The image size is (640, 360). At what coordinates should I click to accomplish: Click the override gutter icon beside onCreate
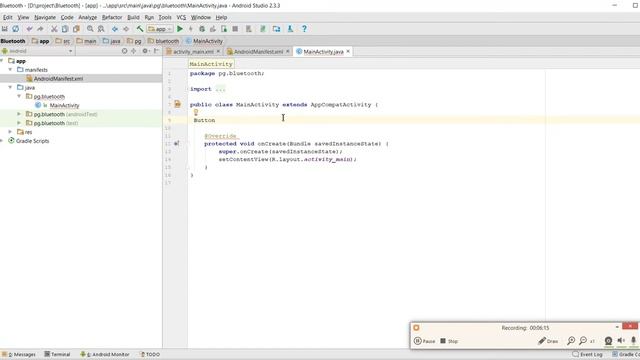click(x=176, y=144)
